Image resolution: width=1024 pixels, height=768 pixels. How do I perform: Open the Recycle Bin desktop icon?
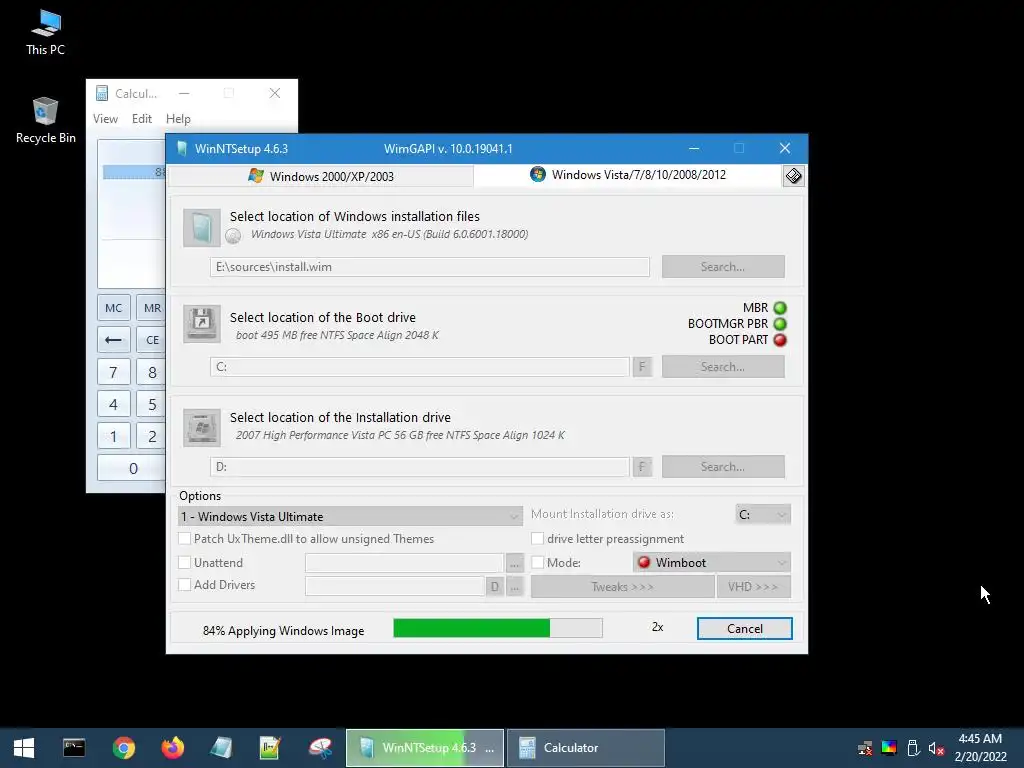(45, 121)
